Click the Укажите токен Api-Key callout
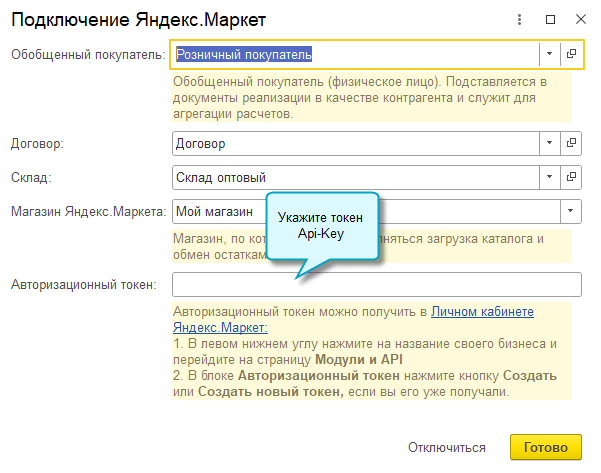The height and width of the screenshot is (473, 601). 321,225
